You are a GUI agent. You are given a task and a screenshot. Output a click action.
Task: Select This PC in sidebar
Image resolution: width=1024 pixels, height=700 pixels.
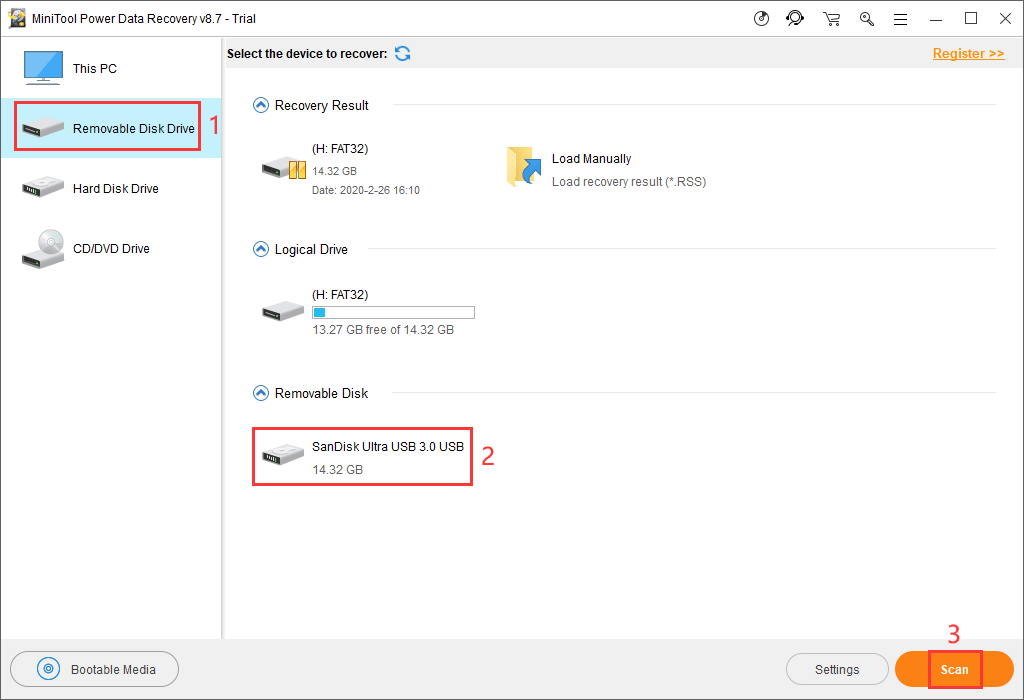tap(111, 69)
